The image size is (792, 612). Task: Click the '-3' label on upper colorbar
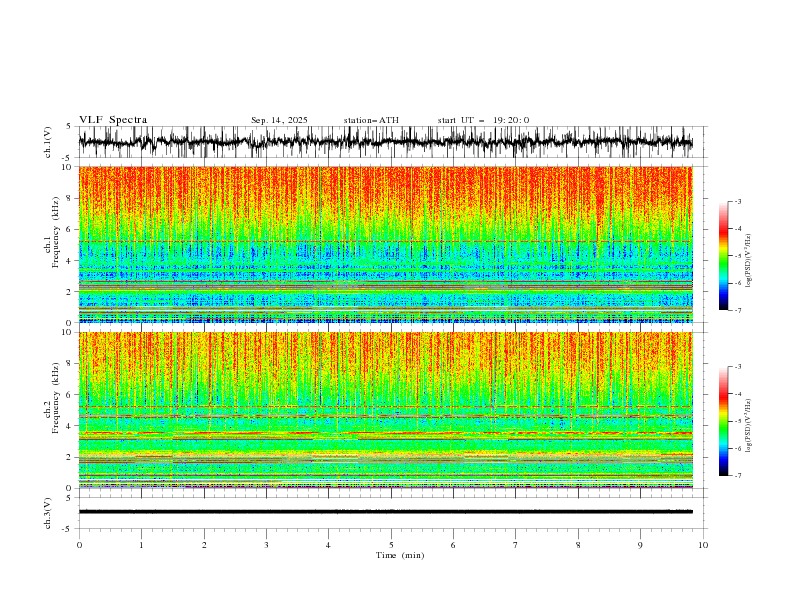(738, 201)
